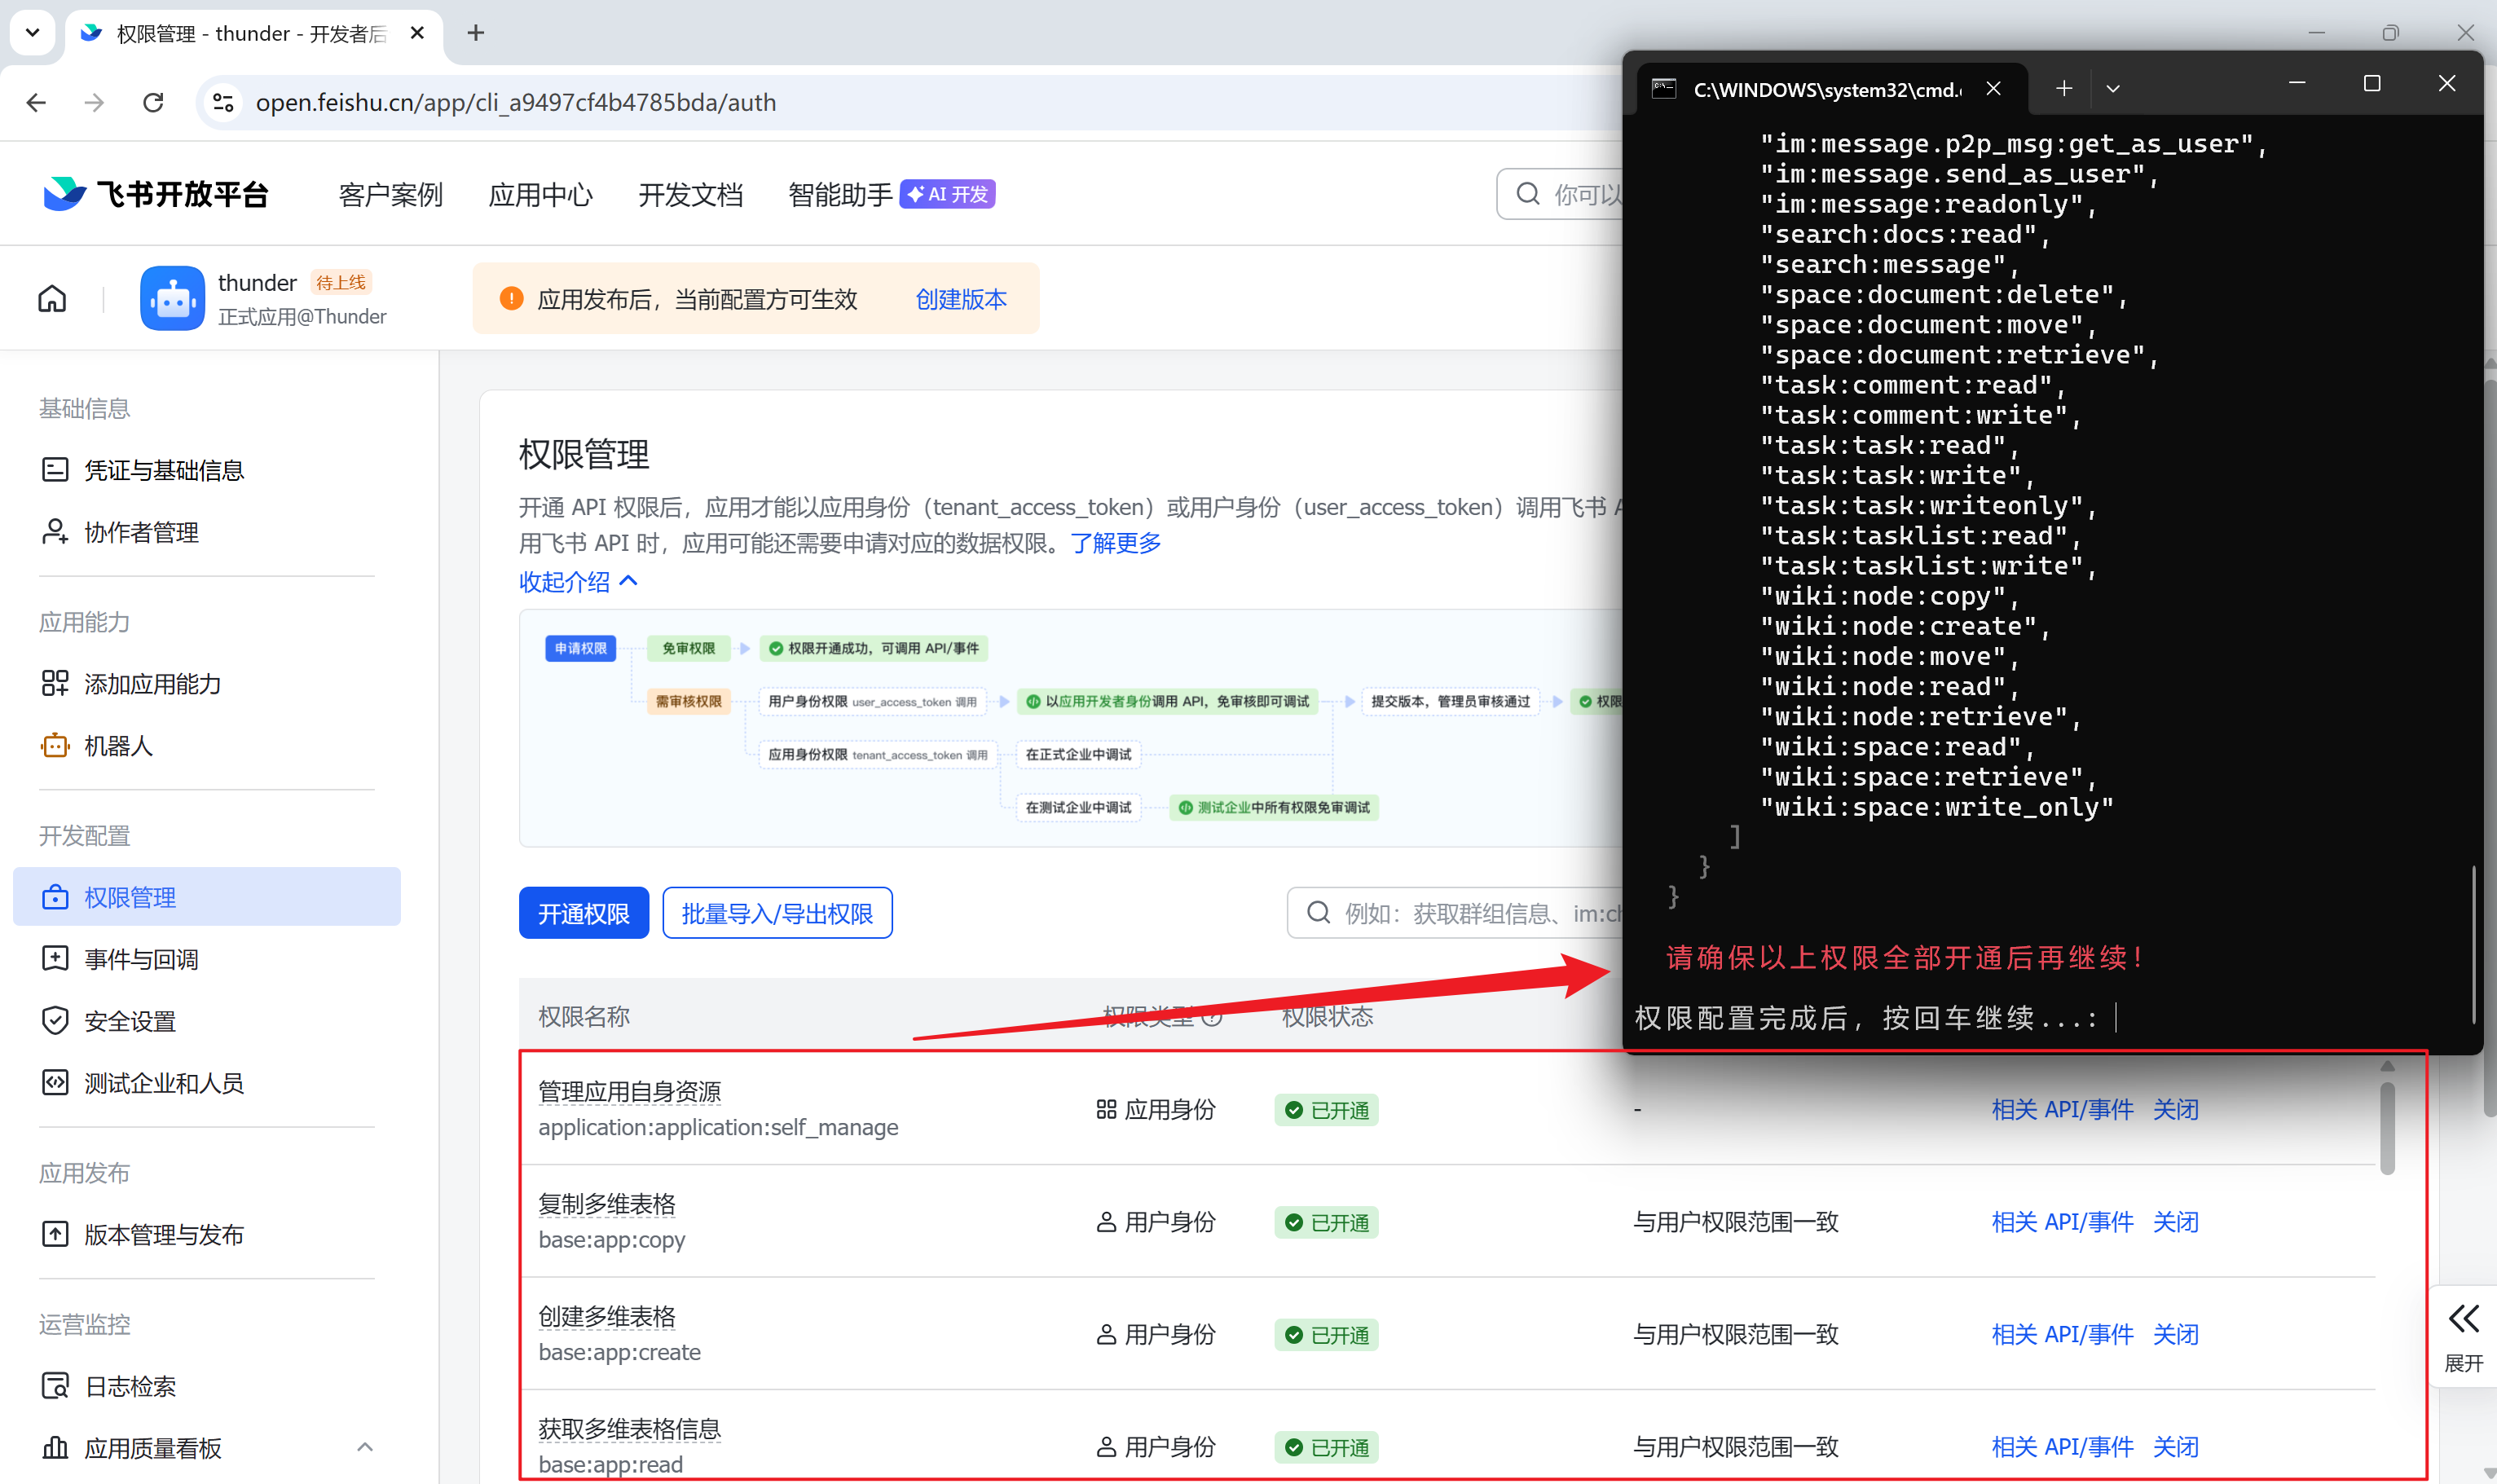Click the 开通权限 button
Screen dimensions: 2497x1484
pyautogui.click(x=583, y=913)
